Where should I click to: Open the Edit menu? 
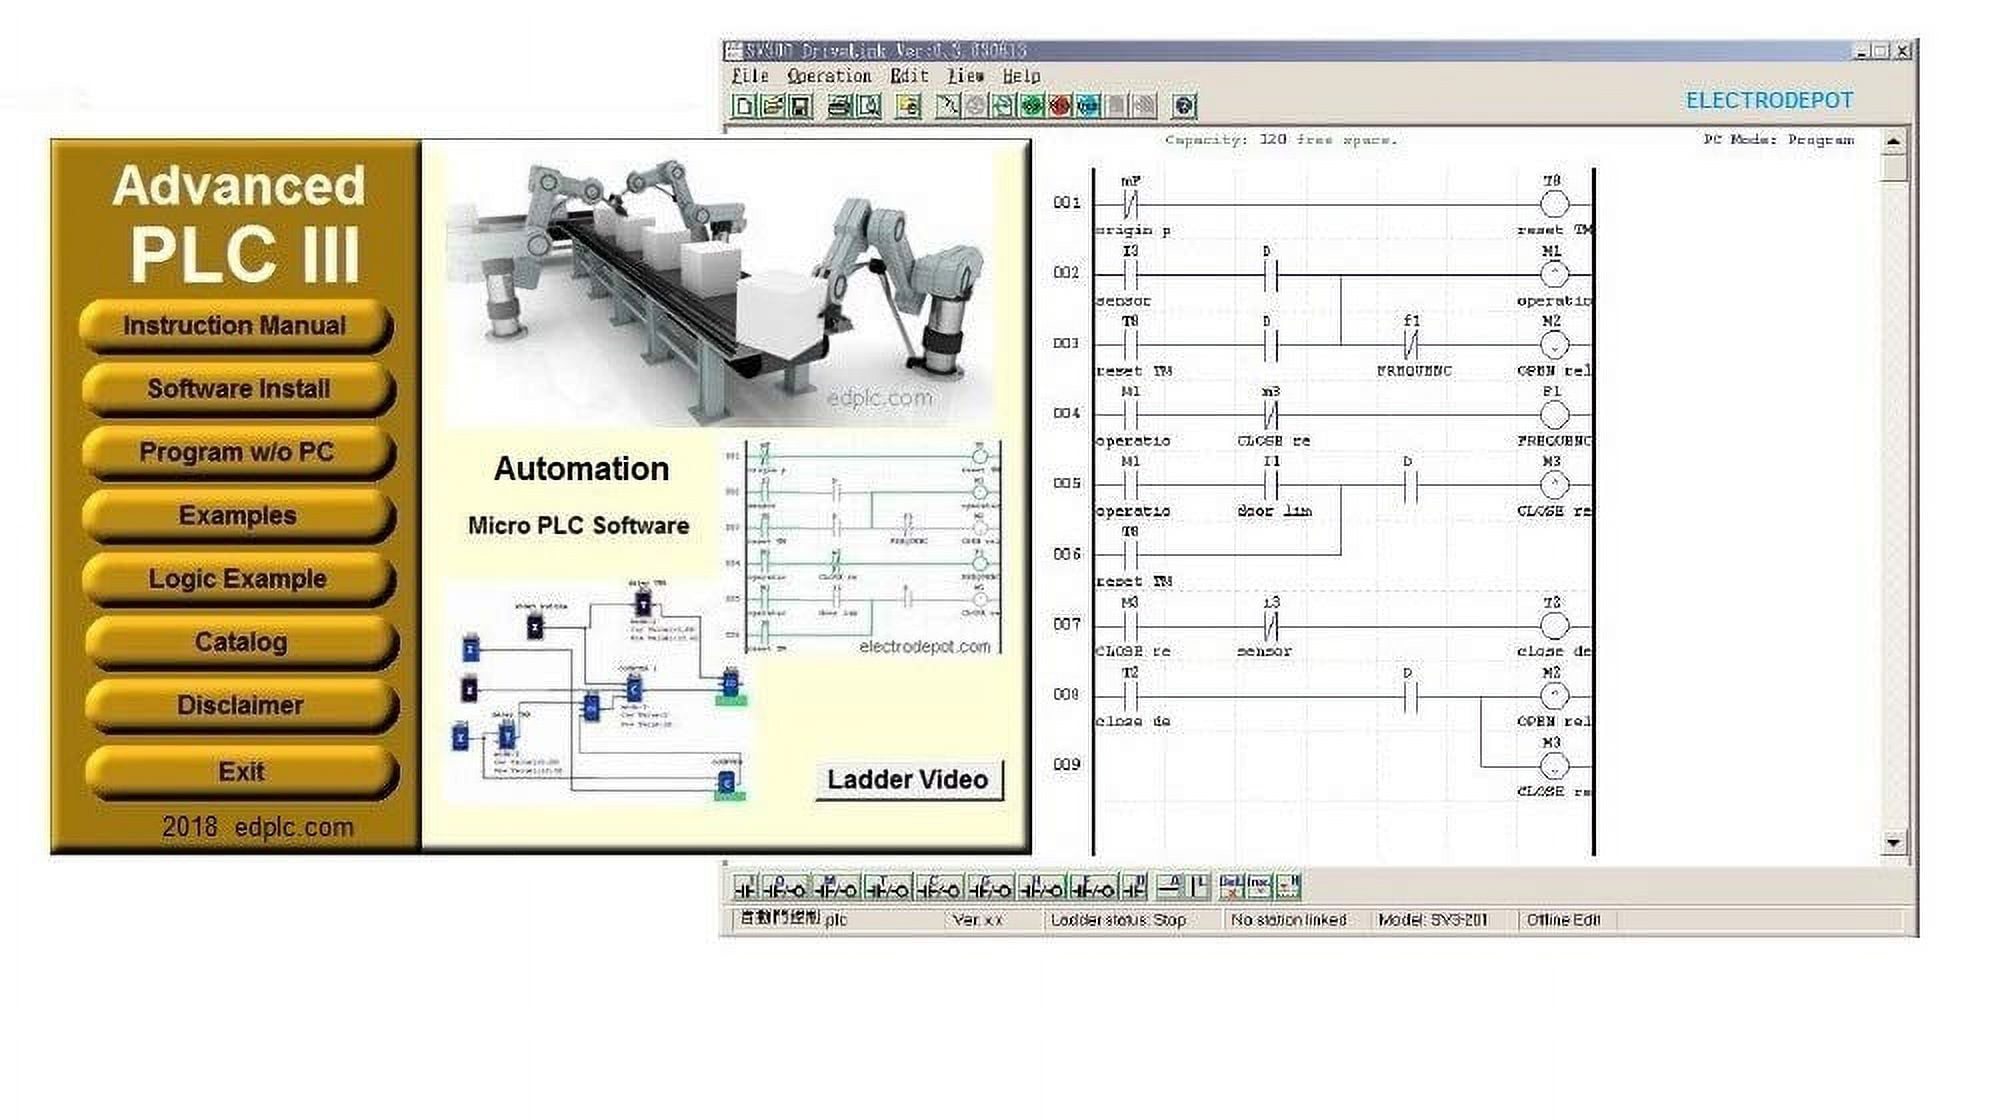tap(908, 76)
